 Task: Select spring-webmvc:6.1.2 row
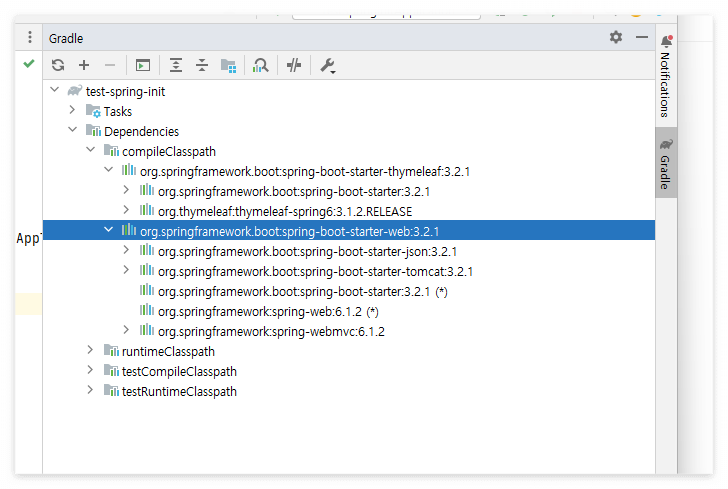349,331
